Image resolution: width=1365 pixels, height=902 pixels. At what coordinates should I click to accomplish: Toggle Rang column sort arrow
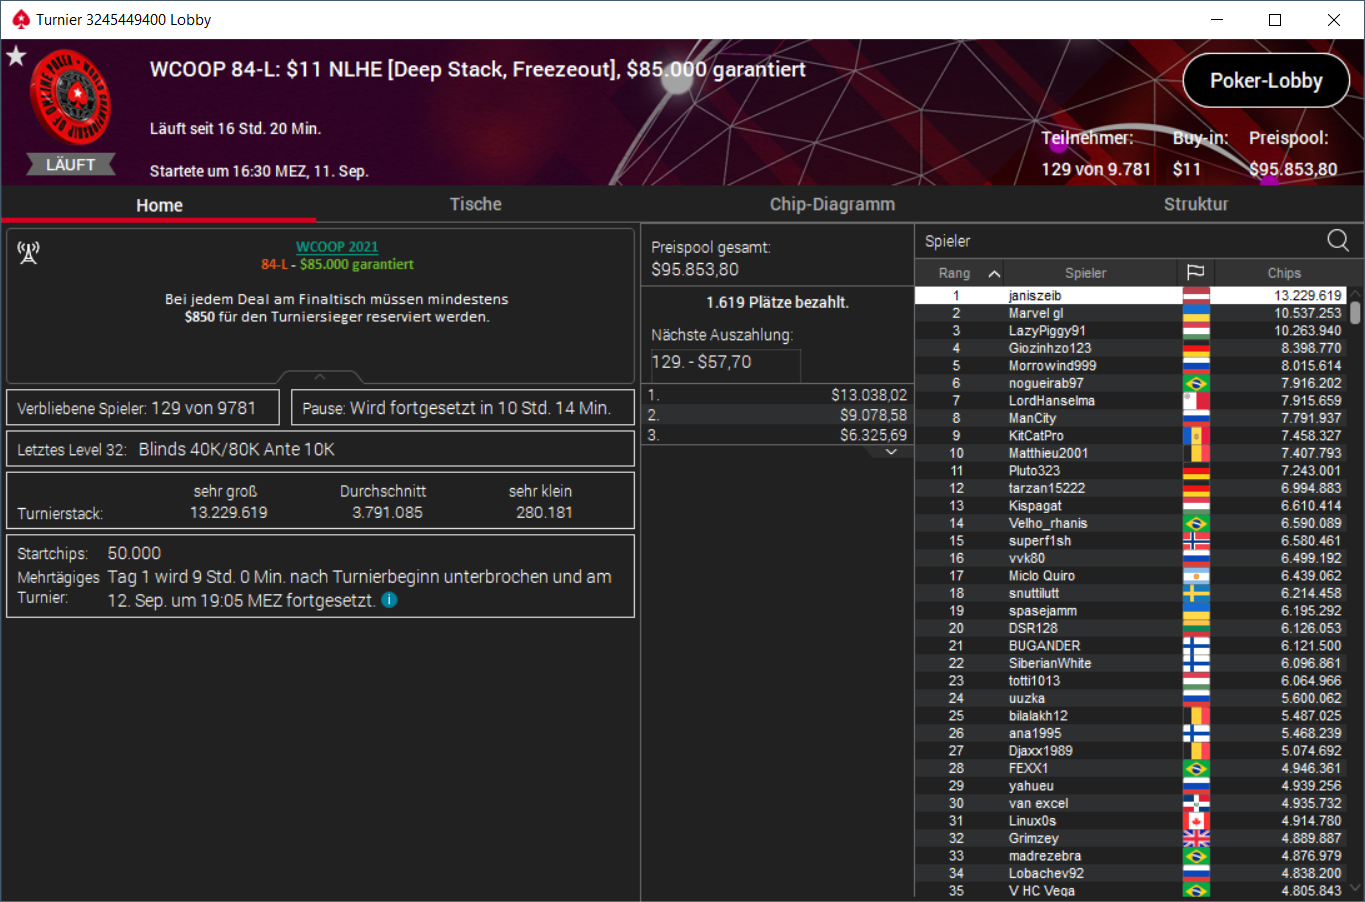click(994, 273)
